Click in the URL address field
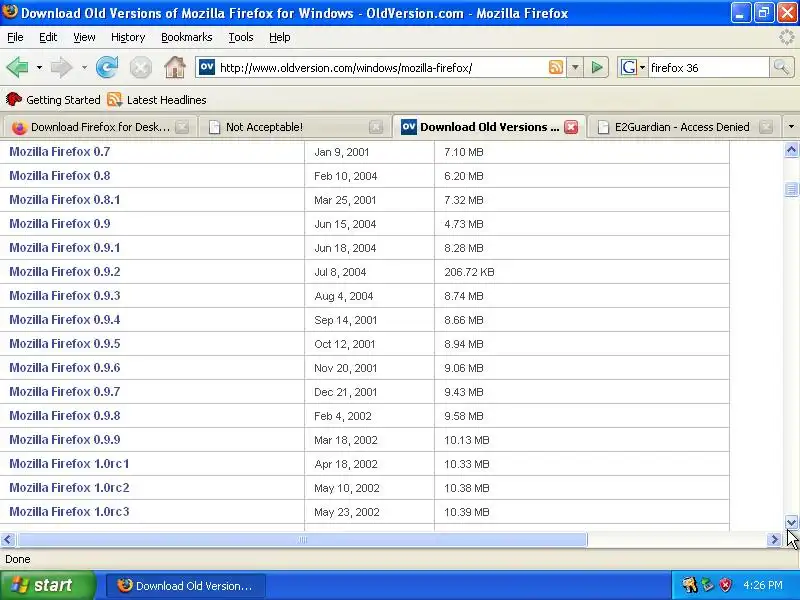This screenshot has height=600, width=800. click(380, 67)
